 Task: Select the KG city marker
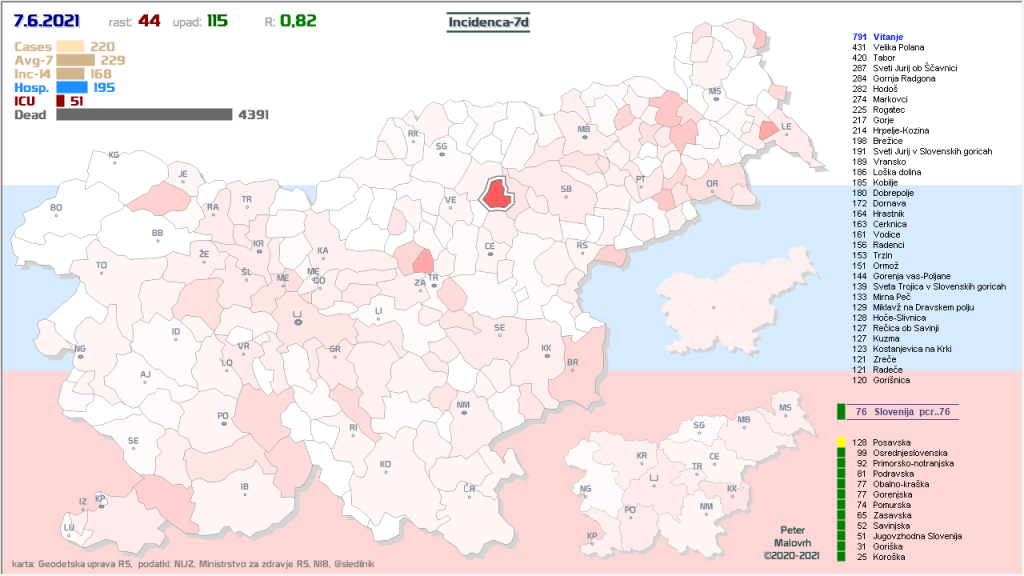point(113,157)
